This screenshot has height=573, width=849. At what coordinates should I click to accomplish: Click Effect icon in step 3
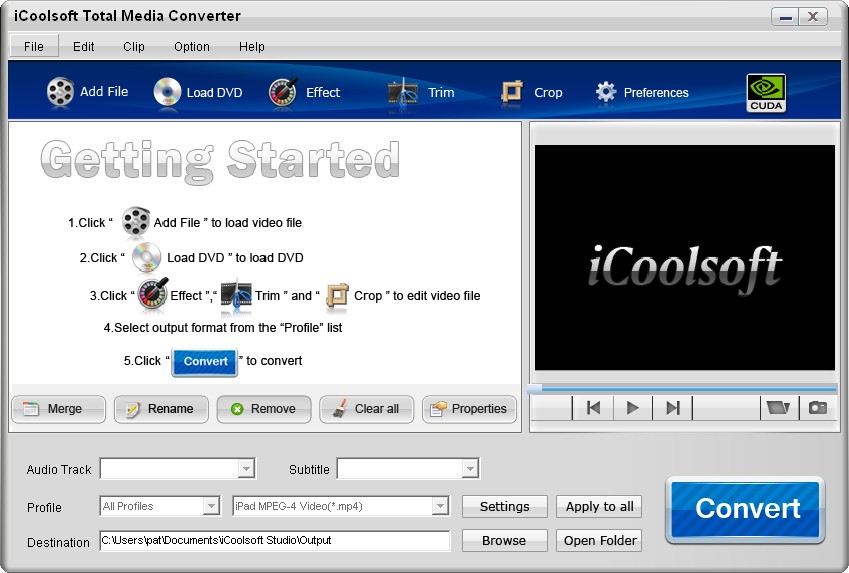click(153, 294)
